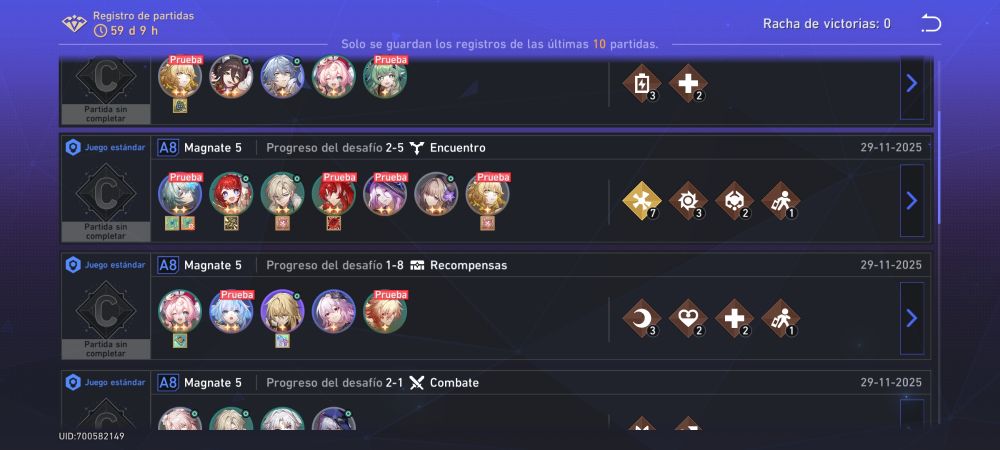
Task: Select the battery bond icon with 3
Action: tap(642, 83)
